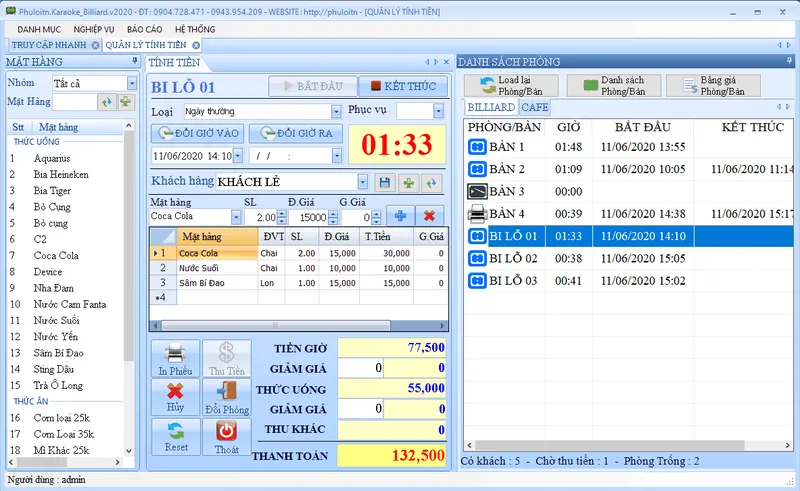
Task: Refresh the Mặt Hàng product search
Action: tap(106, 102)
